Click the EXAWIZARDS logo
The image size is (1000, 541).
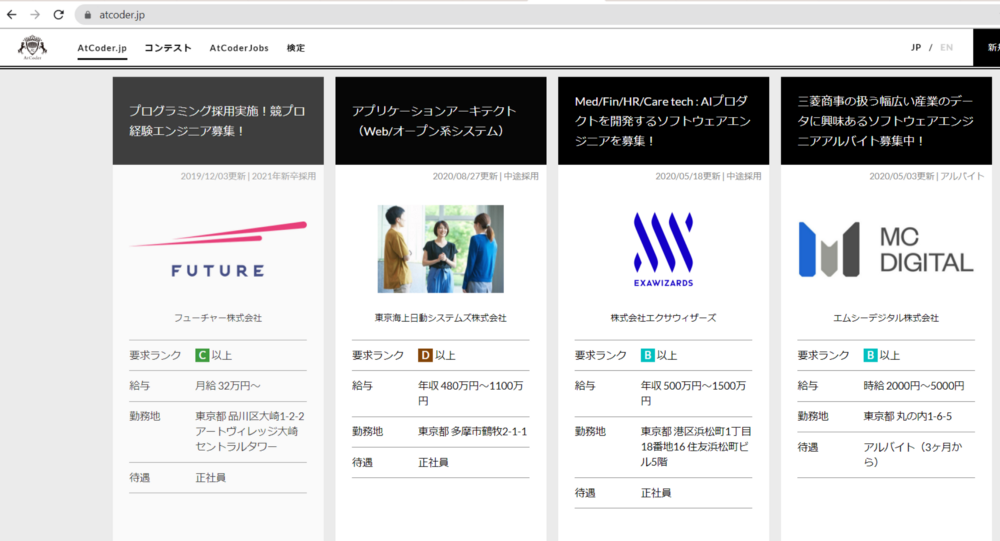point(663,249)
